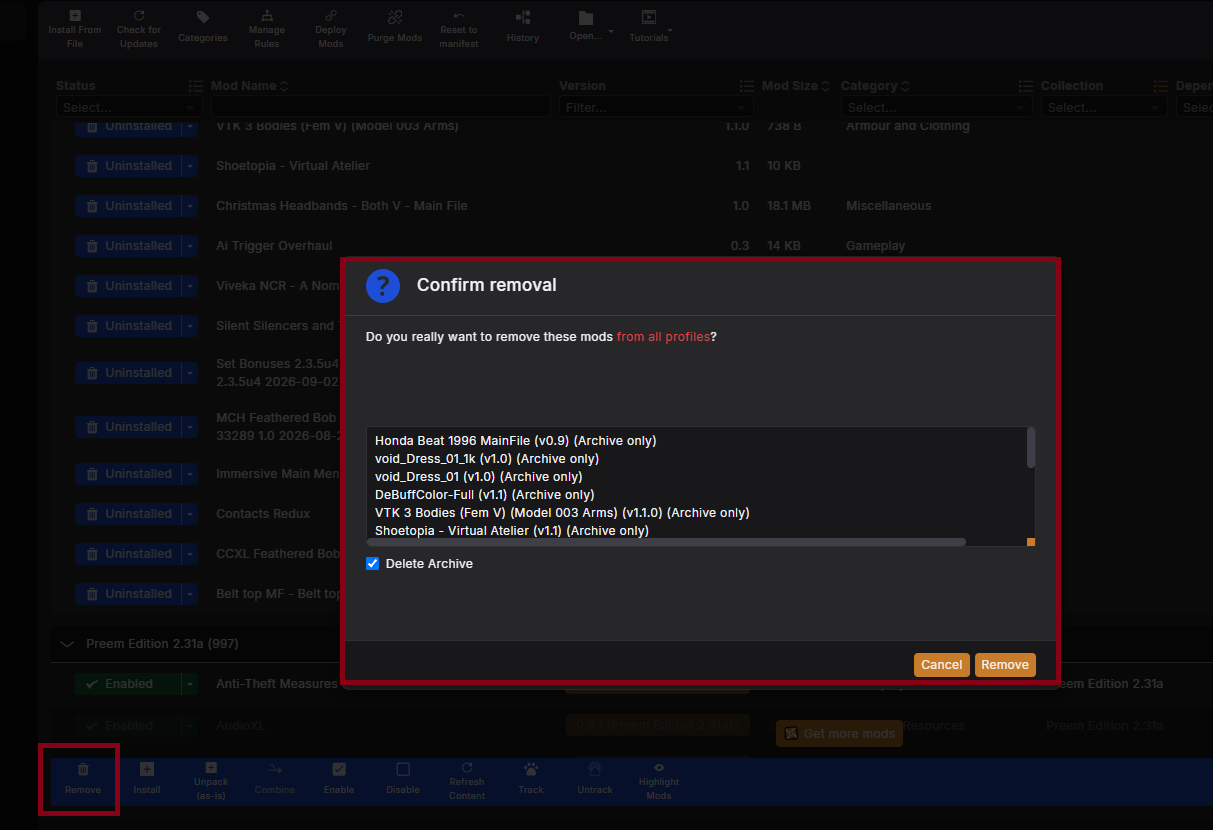This screenshot has width=1213, height=830.
Task: Click the mod list vertical scrollbar in dialog
Action: click(x=1031, y=447)
